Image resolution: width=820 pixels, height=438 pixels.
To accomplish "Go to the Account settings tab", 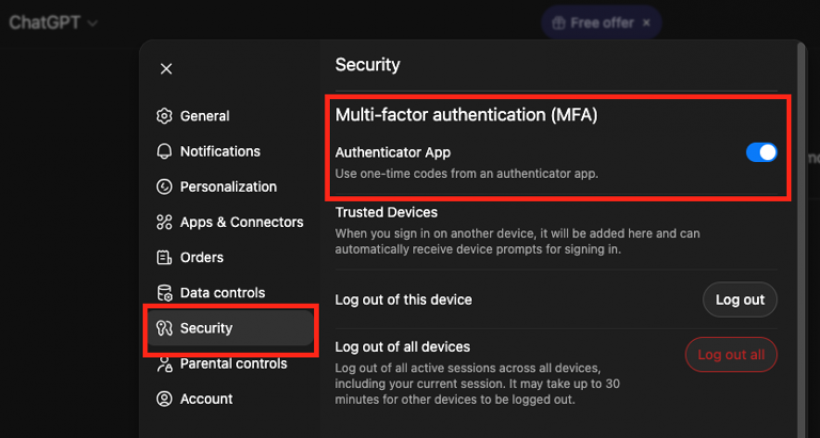I will click(x=206, y=399).
